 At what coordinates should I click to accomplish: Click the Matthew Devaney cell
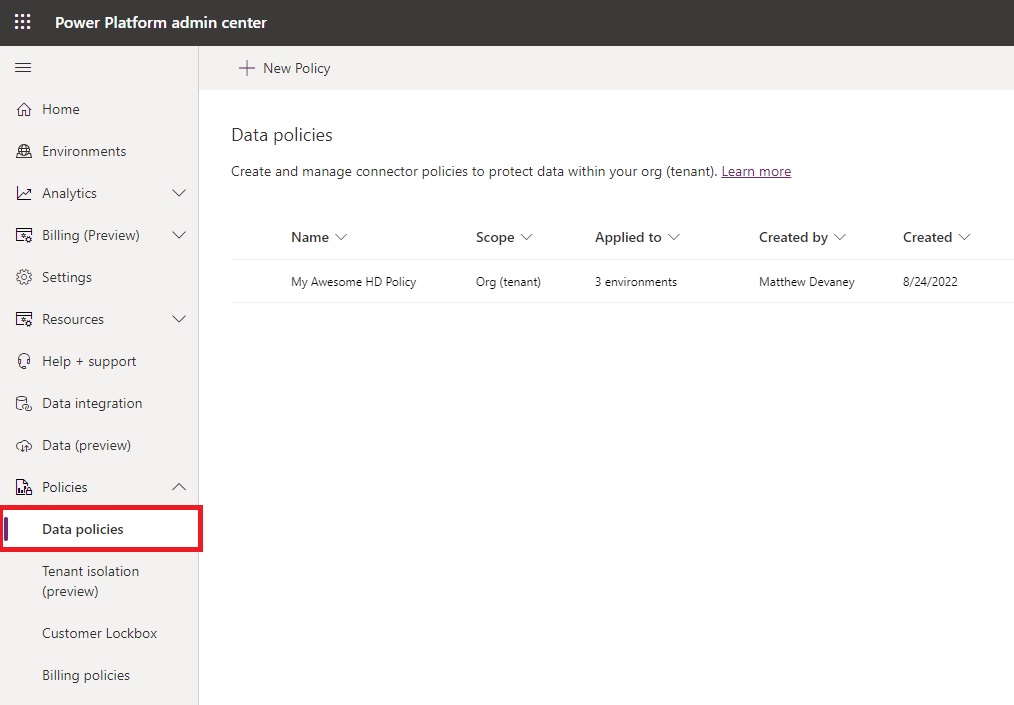(806, 282)
